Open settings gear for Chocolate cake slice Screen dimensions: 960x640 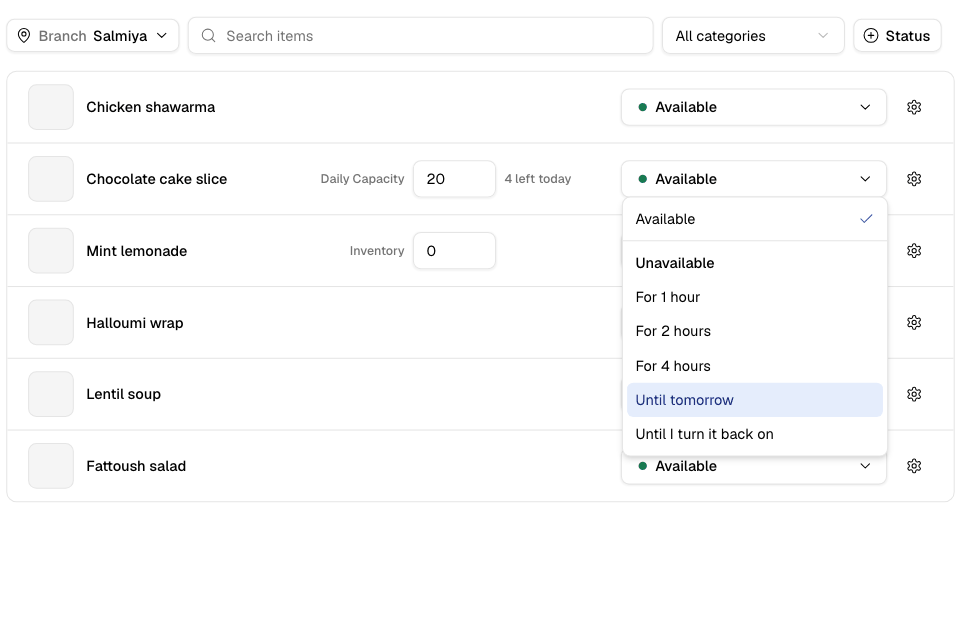[x=913, y=179]
